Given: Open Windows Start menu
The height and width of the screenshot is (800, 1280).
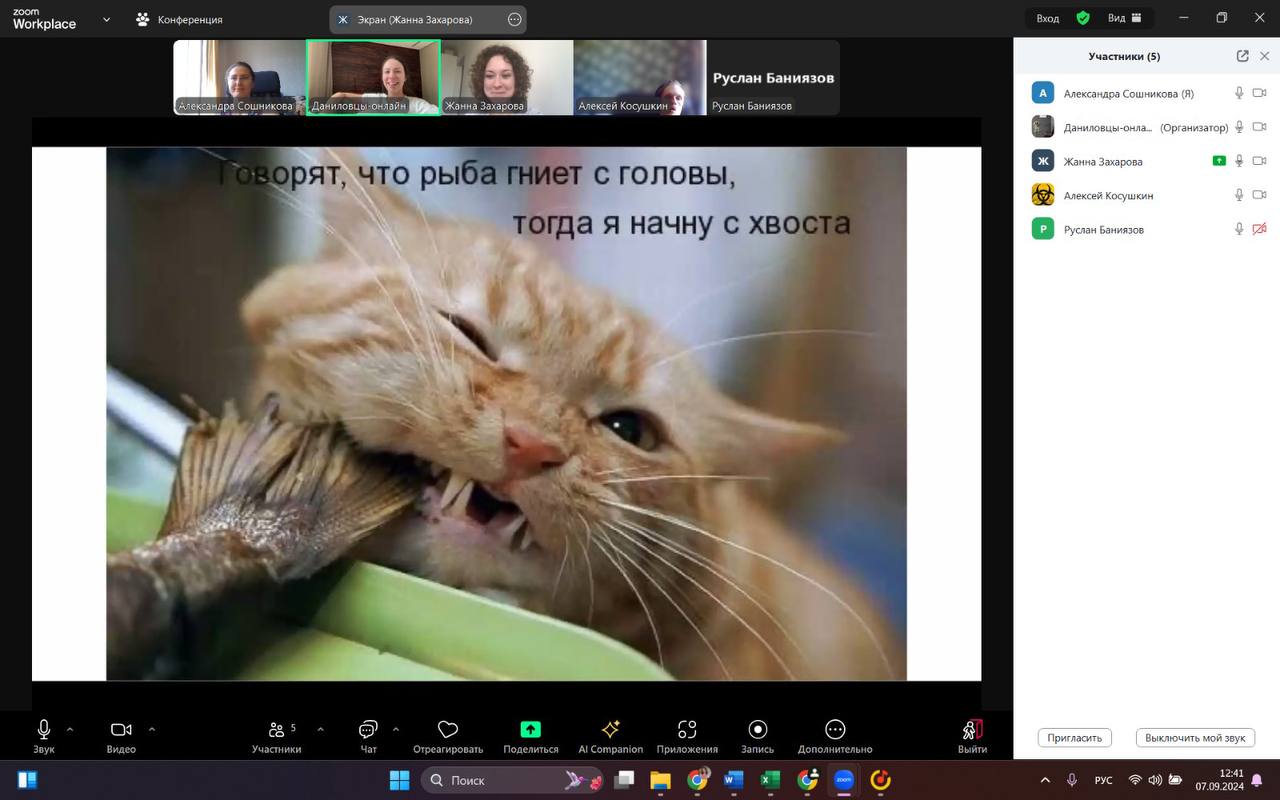Looking at the screenshot, I should click(399, 780).
